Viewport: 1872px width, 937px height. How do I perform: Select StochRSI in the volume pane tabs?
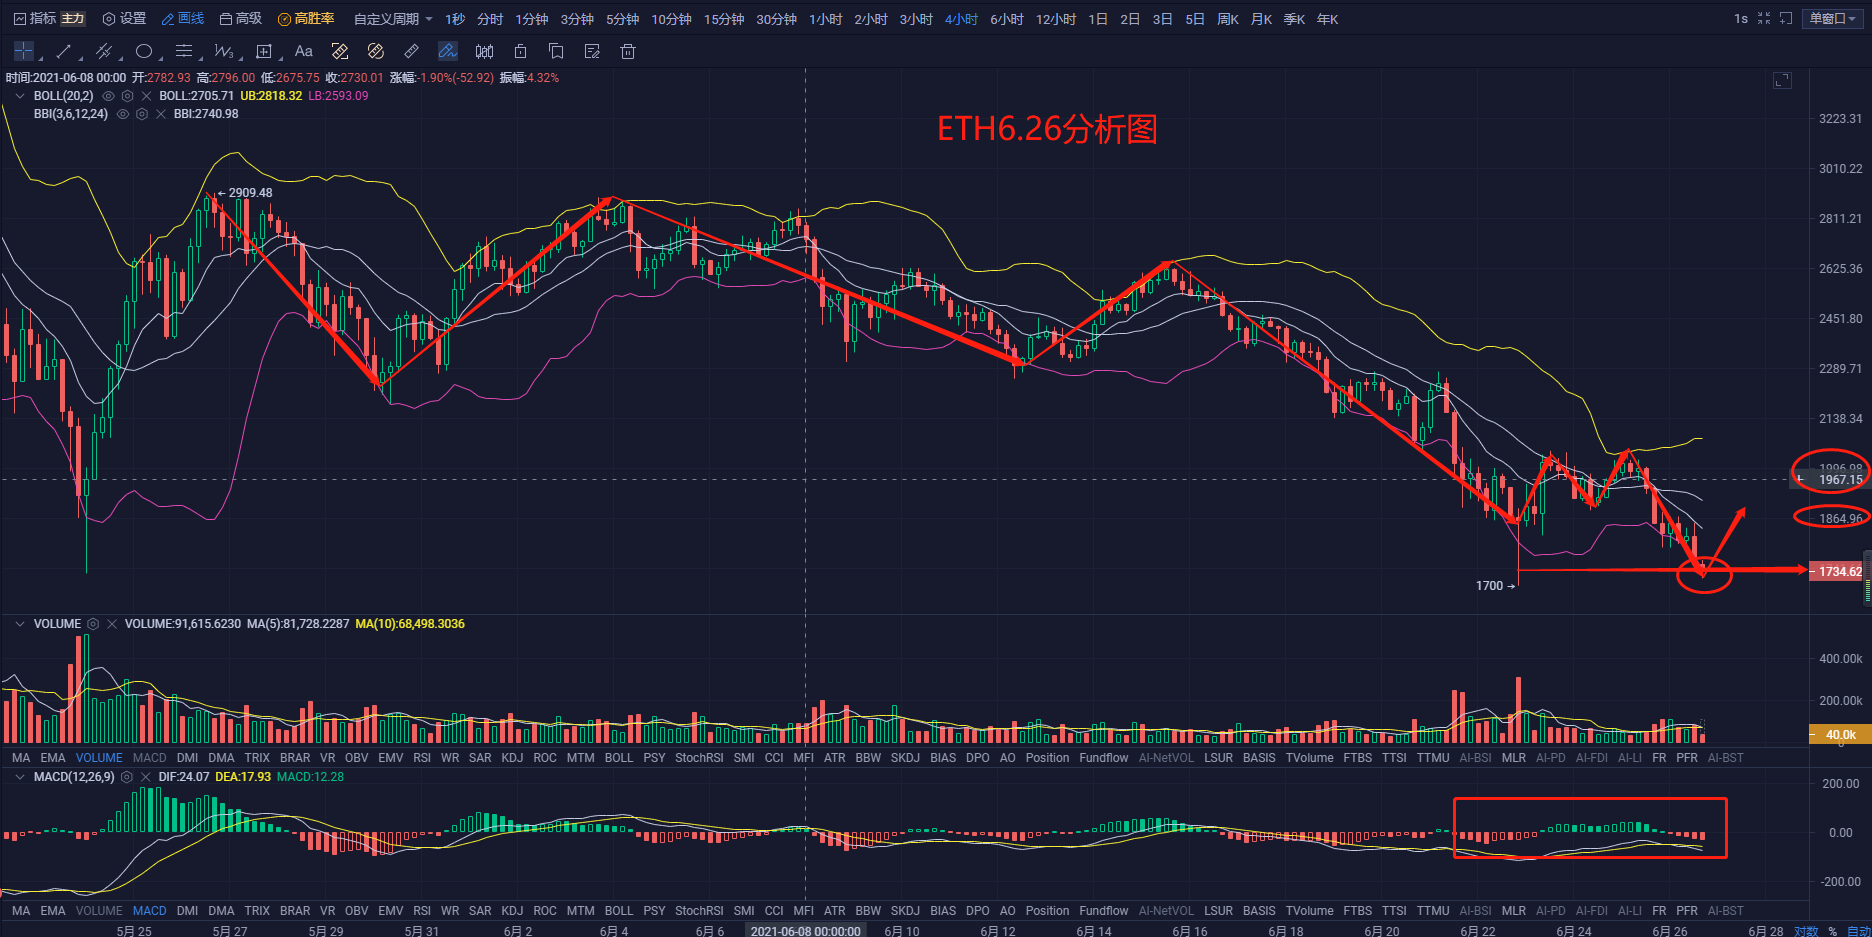coord(699,758)
